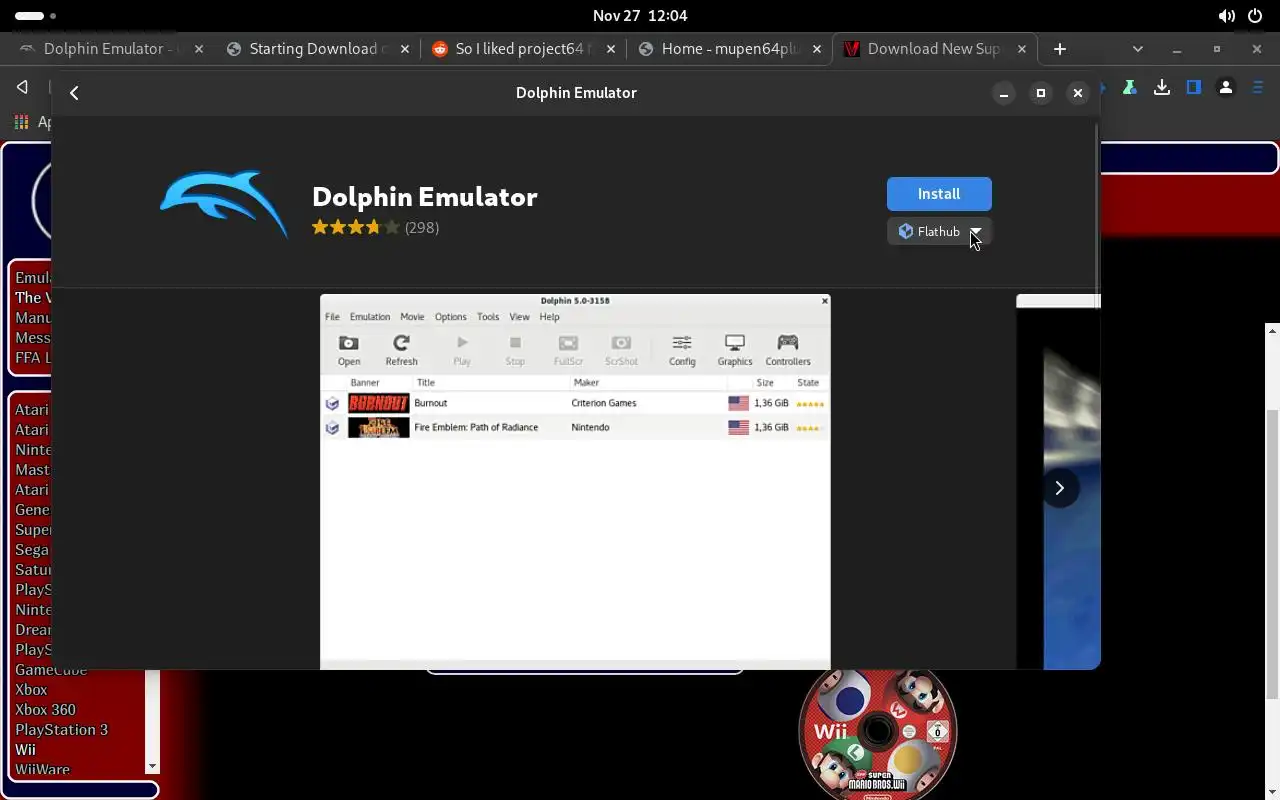
Task: Open the browser downloads icon
Action: click(x=1161, y=88)
